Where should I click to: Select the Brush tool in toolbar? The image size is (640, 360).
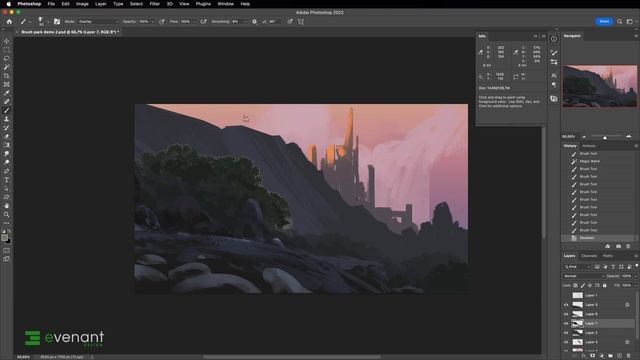7,110
